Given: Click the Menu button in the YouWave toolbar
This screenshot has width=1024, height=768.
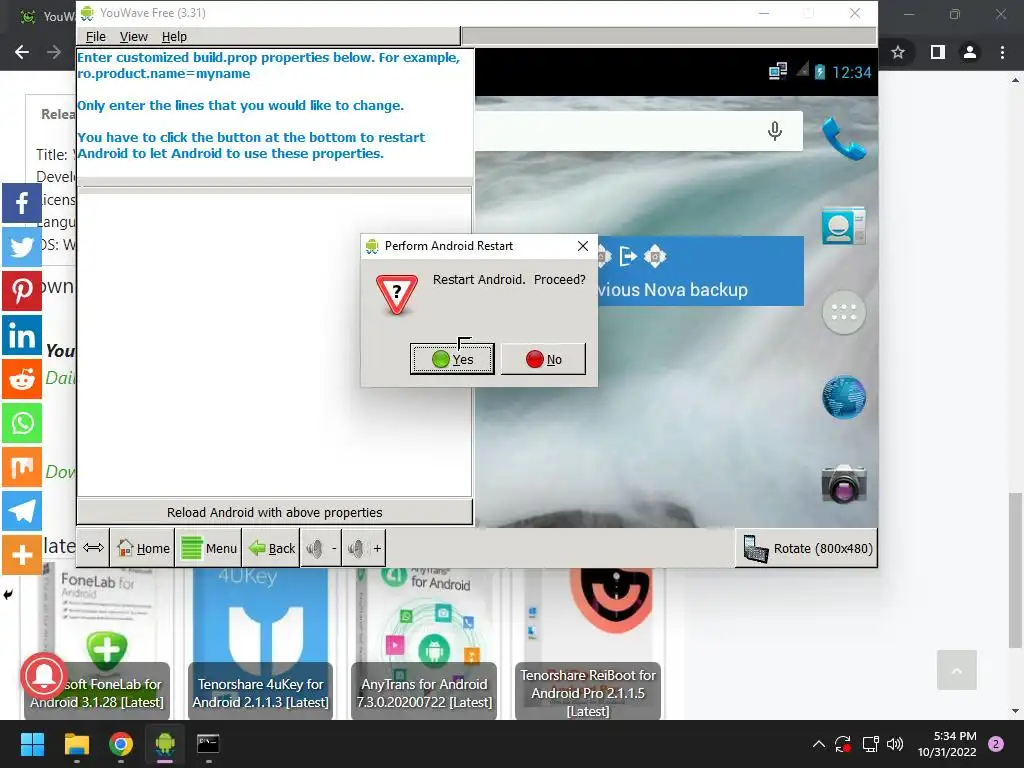Looking at the screenshot, I should [x=209, y=548].
